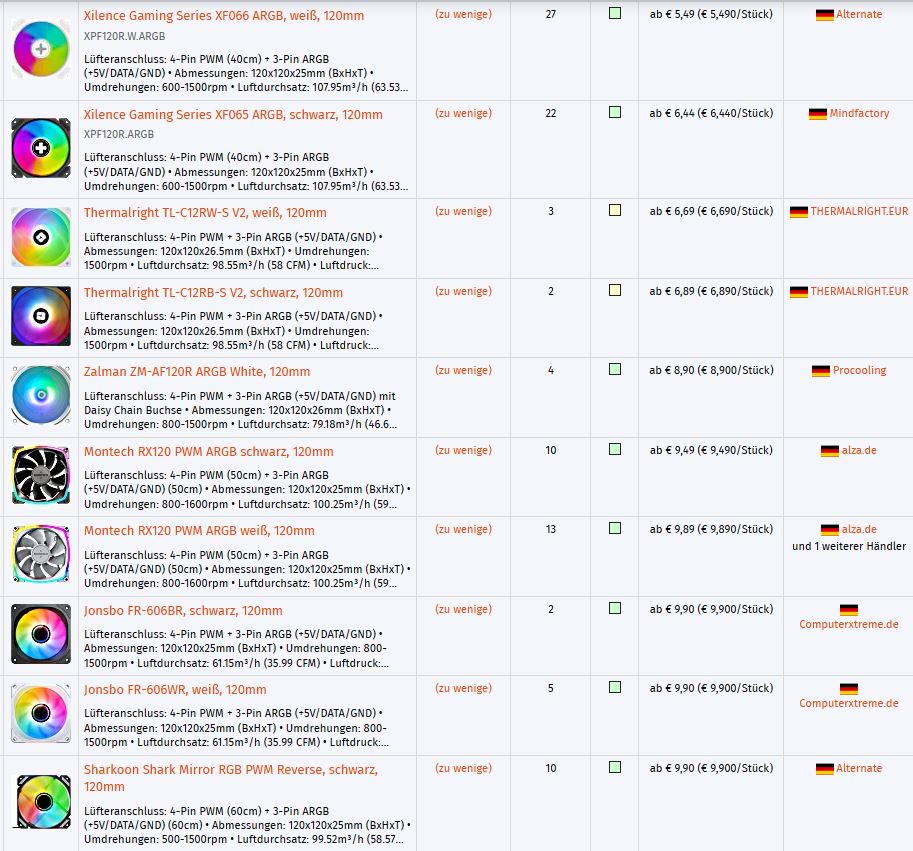Open the Thermalright TL-C12RW-S V2 weiß fan image
Screen dimensions: 913x851
[41, 237]
